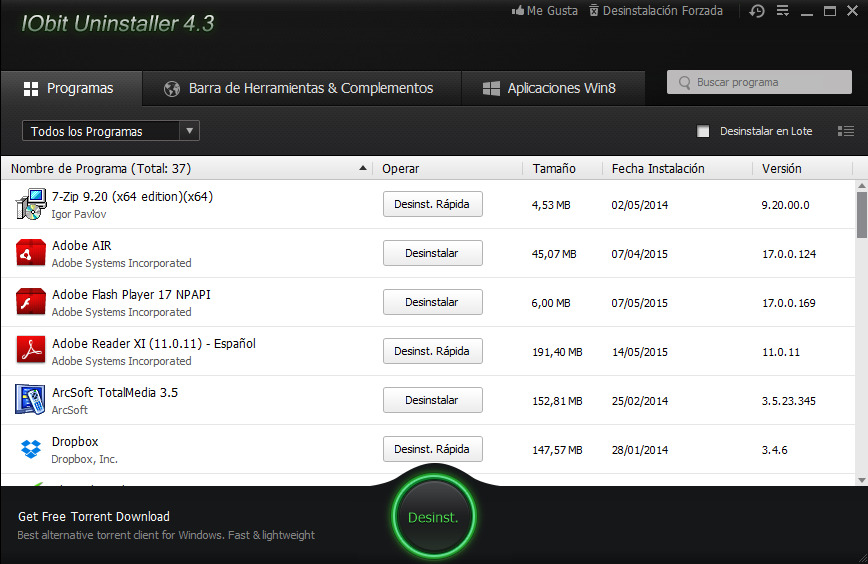Image resolution: width=868 pixels, height=564 pixels.
Task: Open Barra de Herramientas & Complementos tab
Action: click(x=302, y=88)
